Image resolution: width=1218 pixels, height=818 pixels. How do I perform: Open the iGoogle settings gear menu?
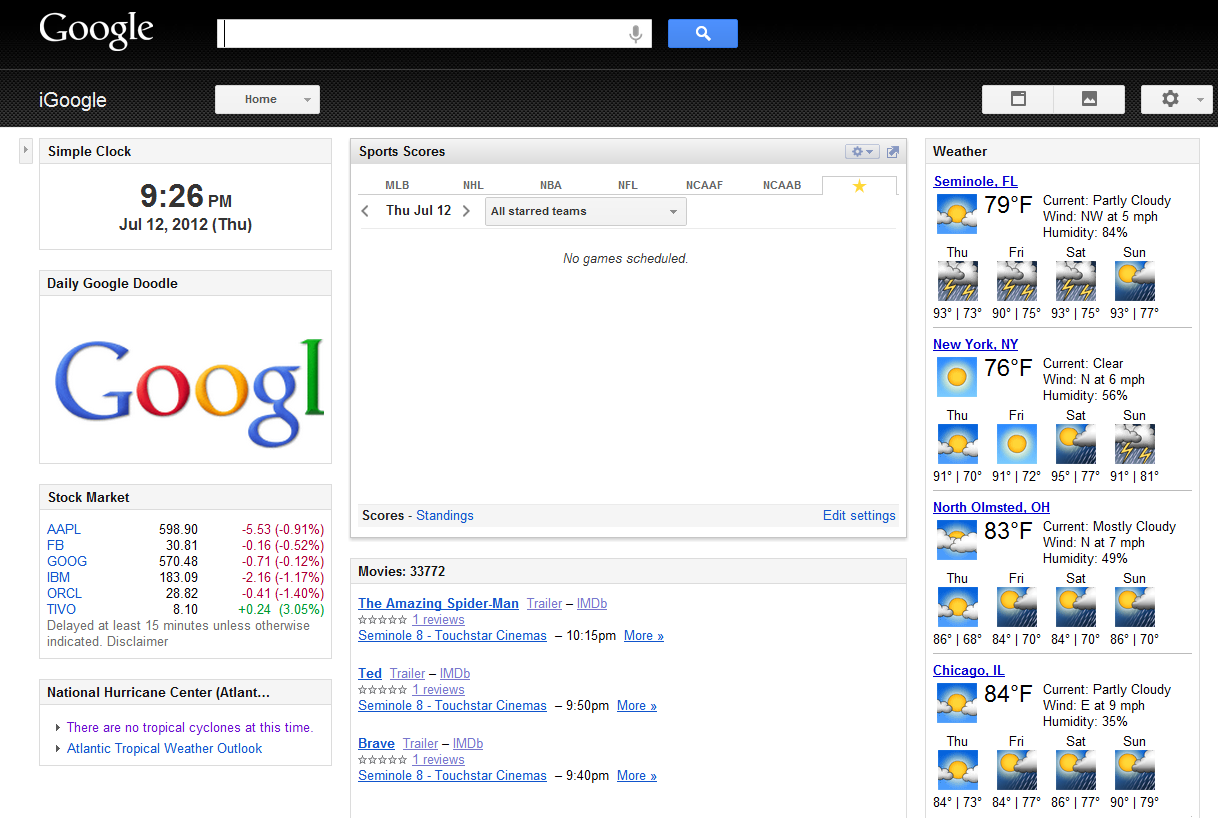pyautogui.click(x=1177, y=99)
